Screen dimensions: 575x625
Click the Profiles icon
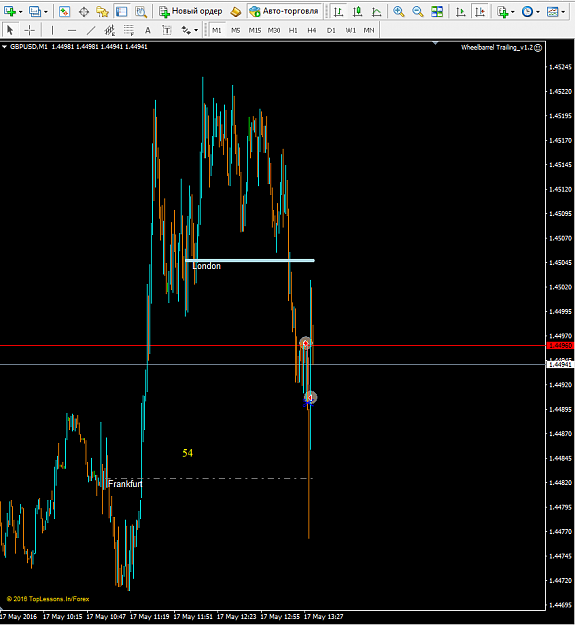coord(35,12)
